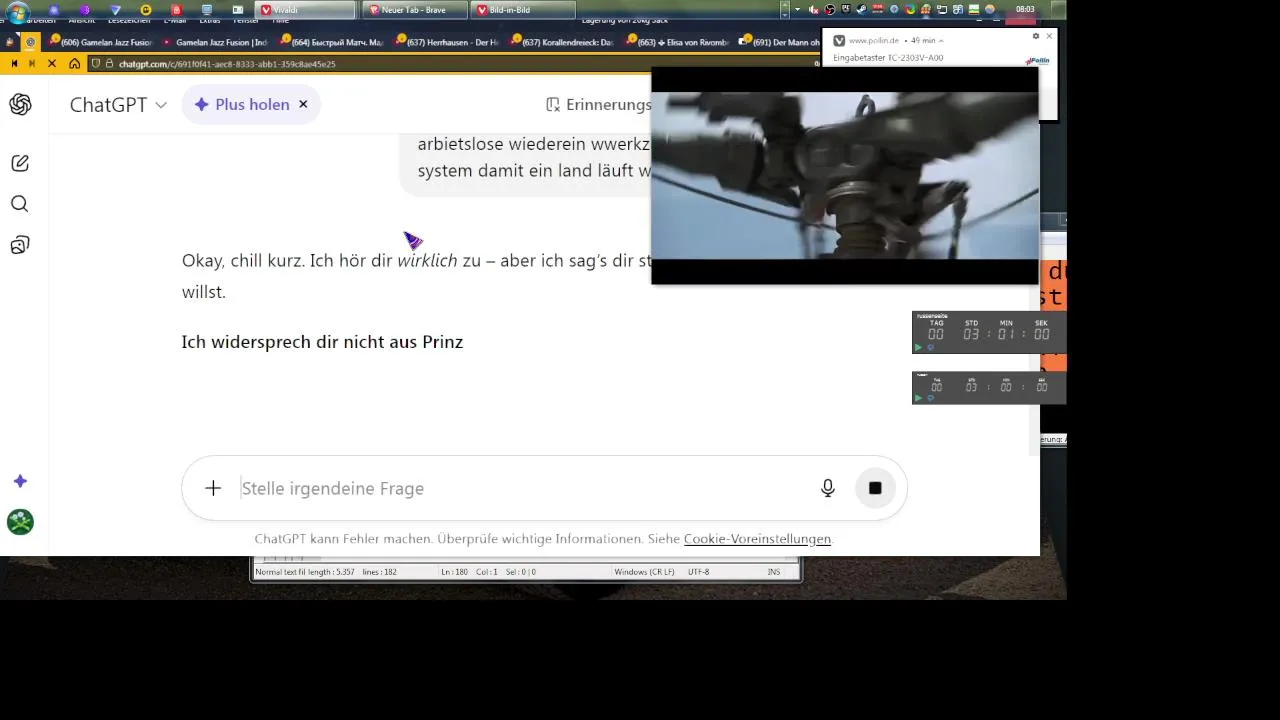Click the purple taskbar pinned app icon
The height and width of the screenshot is (720, 1280).
(85, 10)
